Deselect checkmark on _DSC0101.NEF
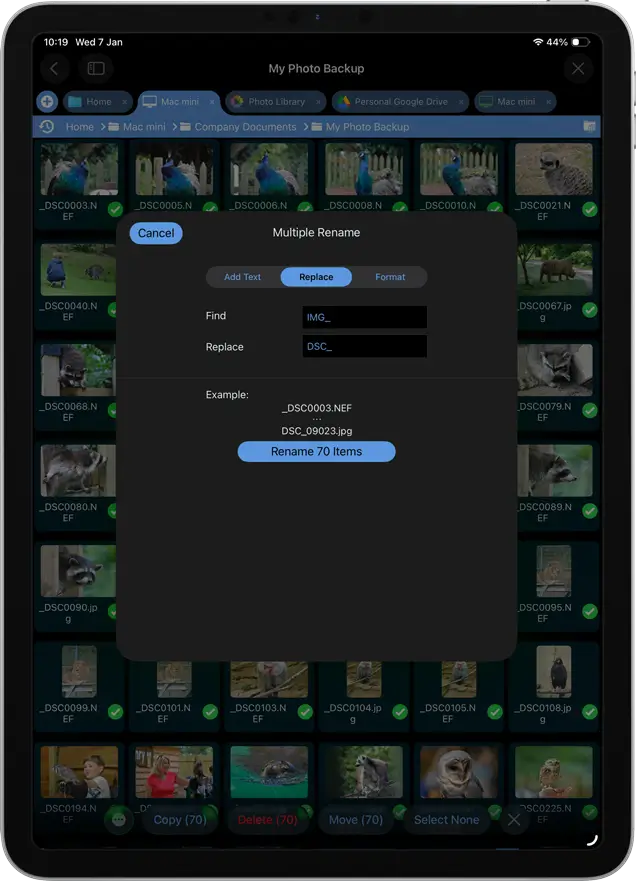This screenshot has height=881, width=636. [x=210, y=712]
